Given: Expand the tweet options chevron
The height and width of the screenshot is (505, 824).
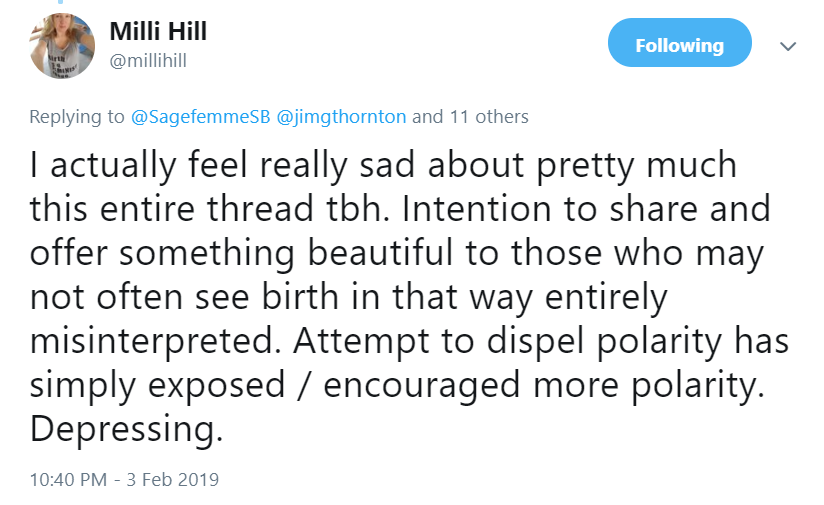Looking at the screenshot, I should coord(787,47).
